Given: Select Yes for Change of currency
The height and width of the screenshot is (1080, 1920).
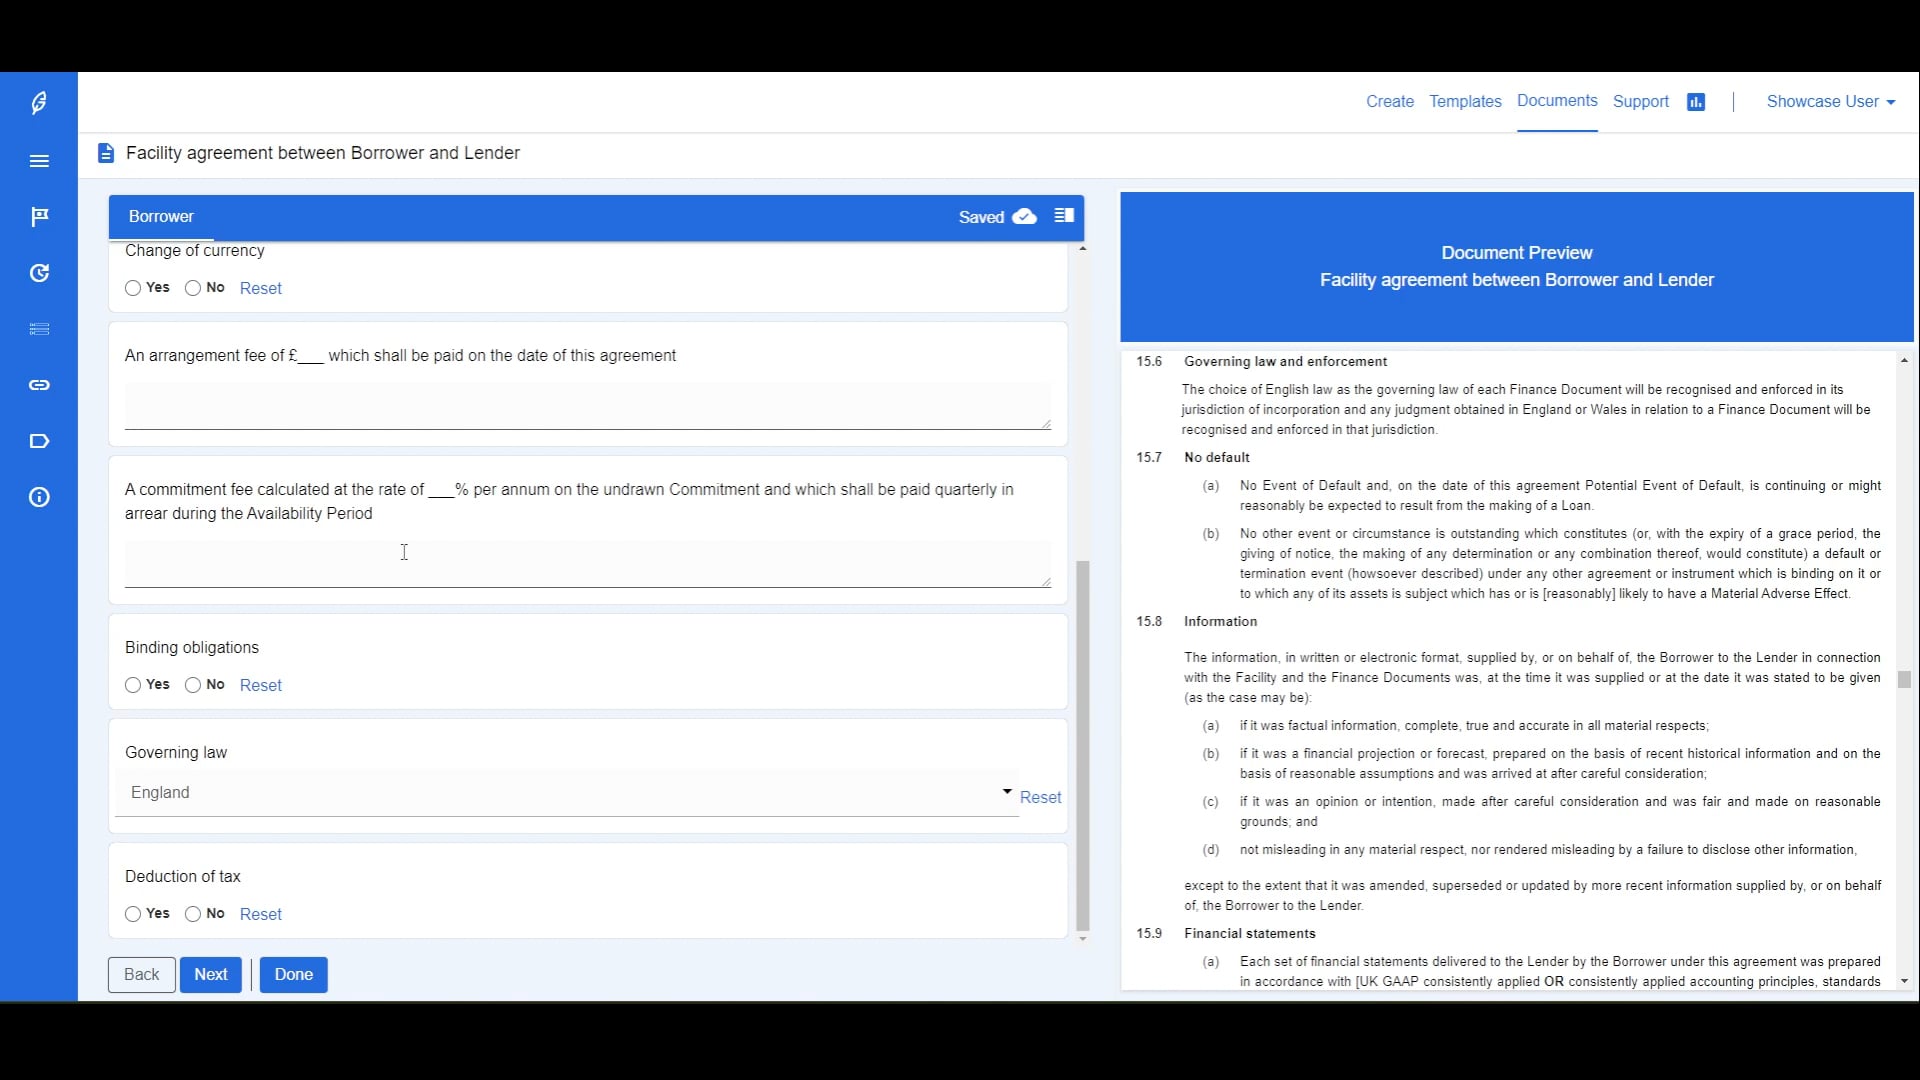Looking at the screenshot, I should (x=133, y=288).
